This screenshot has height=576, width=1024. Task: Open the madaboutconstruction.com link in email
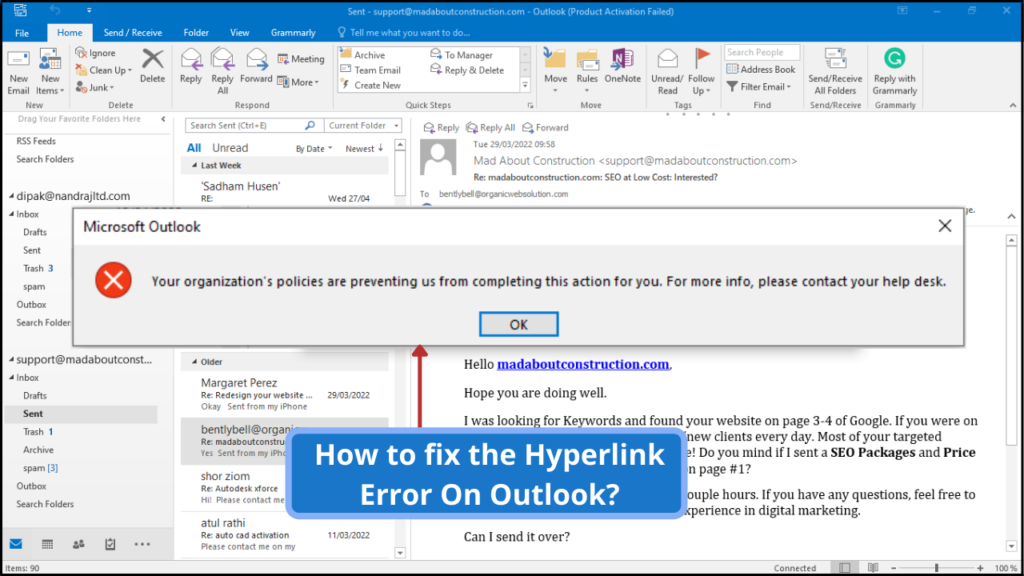(583, 365)
